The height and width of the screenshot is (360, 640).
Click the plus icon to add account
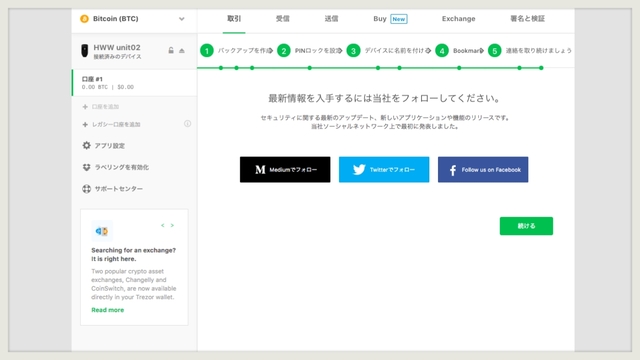coord(85,107)
